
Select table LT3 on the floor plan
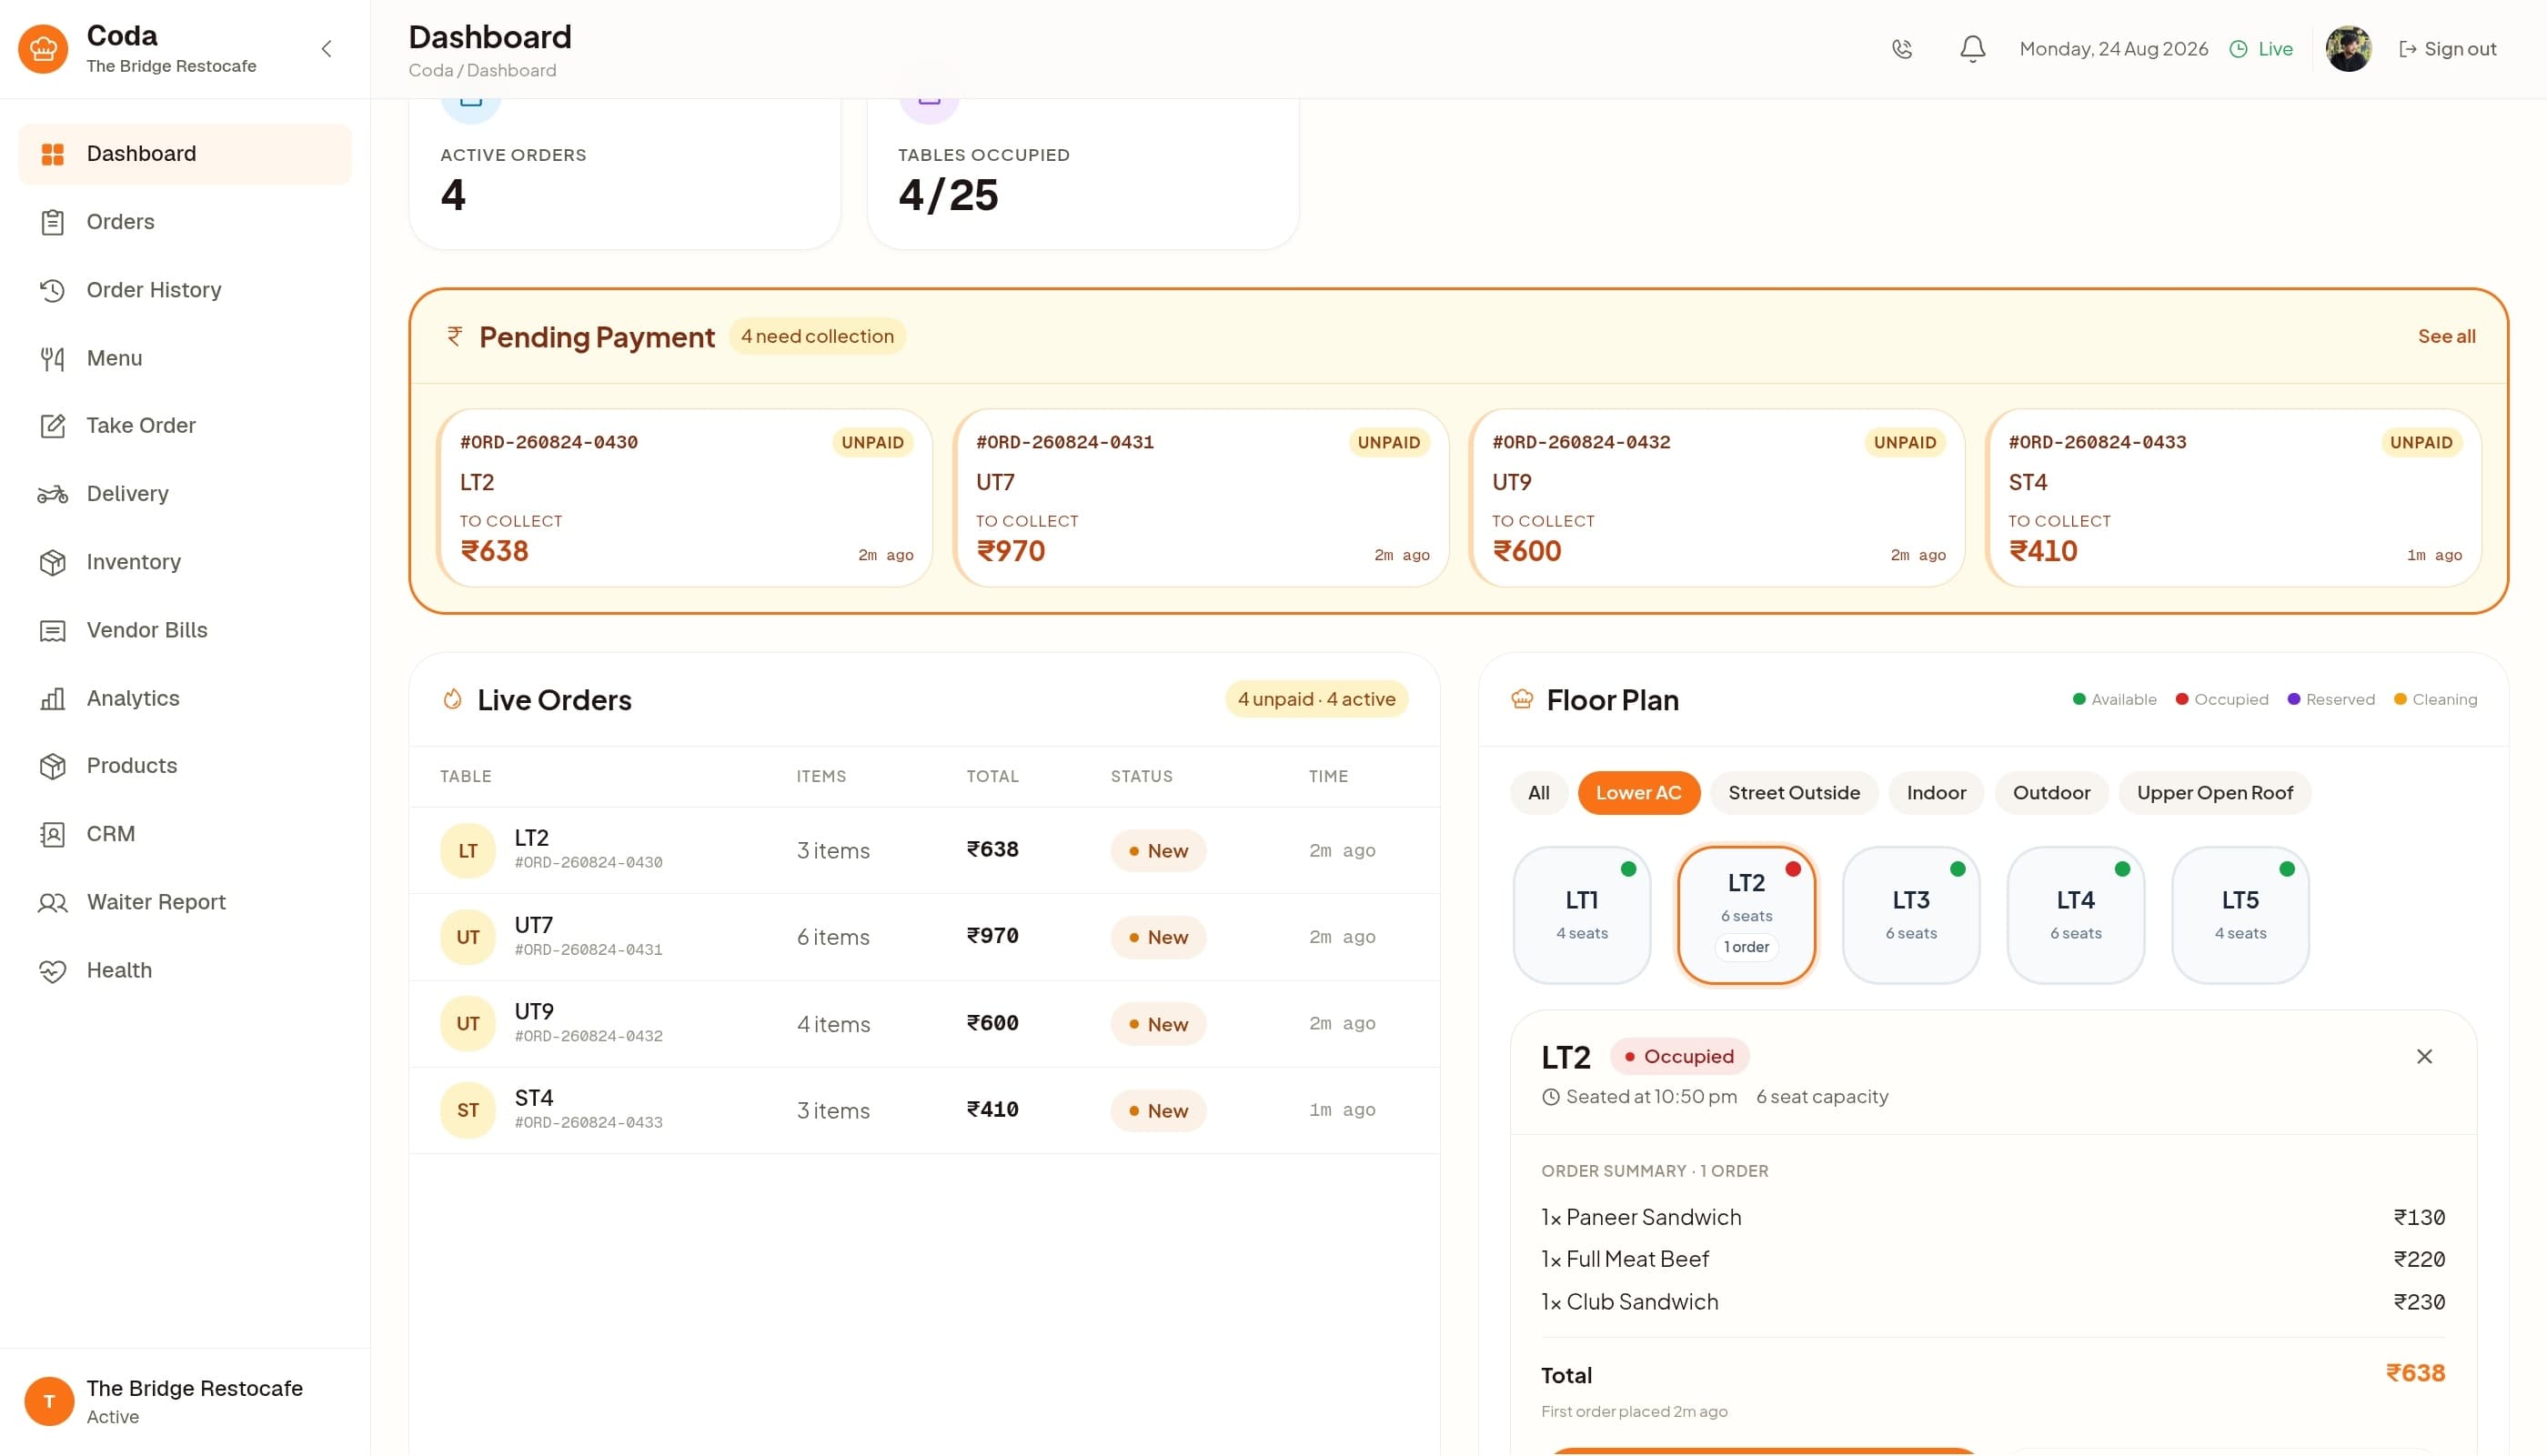(x=1910, y=914)
